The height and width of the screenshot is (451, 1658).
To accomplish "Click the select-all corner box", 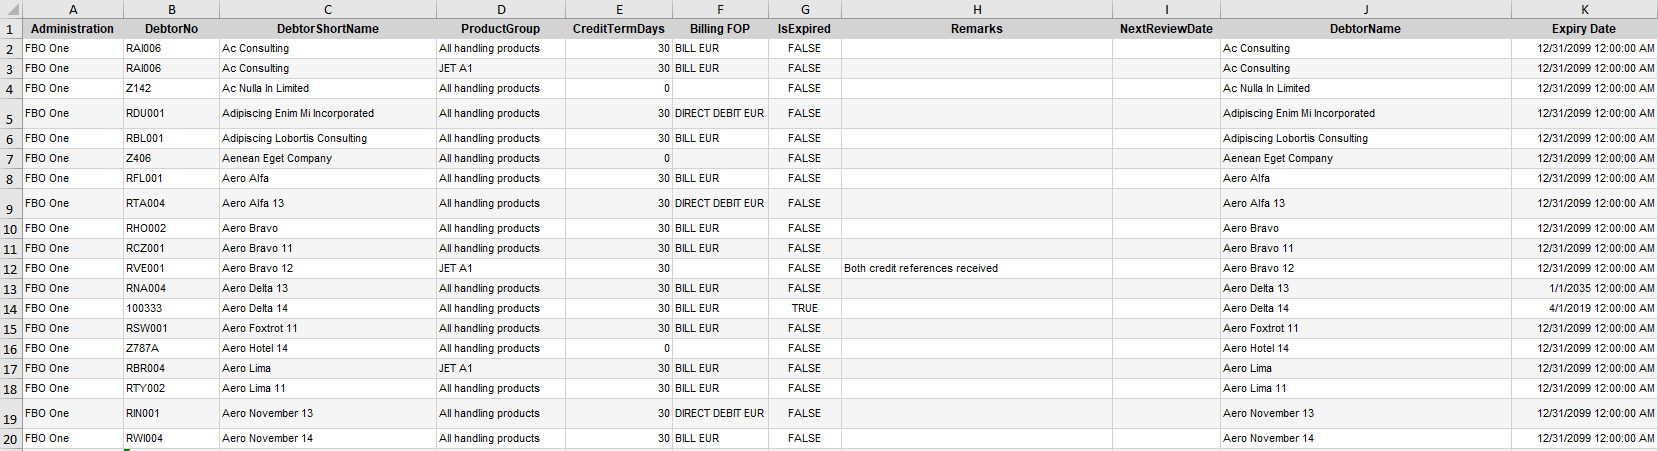I will click(11, 9).
